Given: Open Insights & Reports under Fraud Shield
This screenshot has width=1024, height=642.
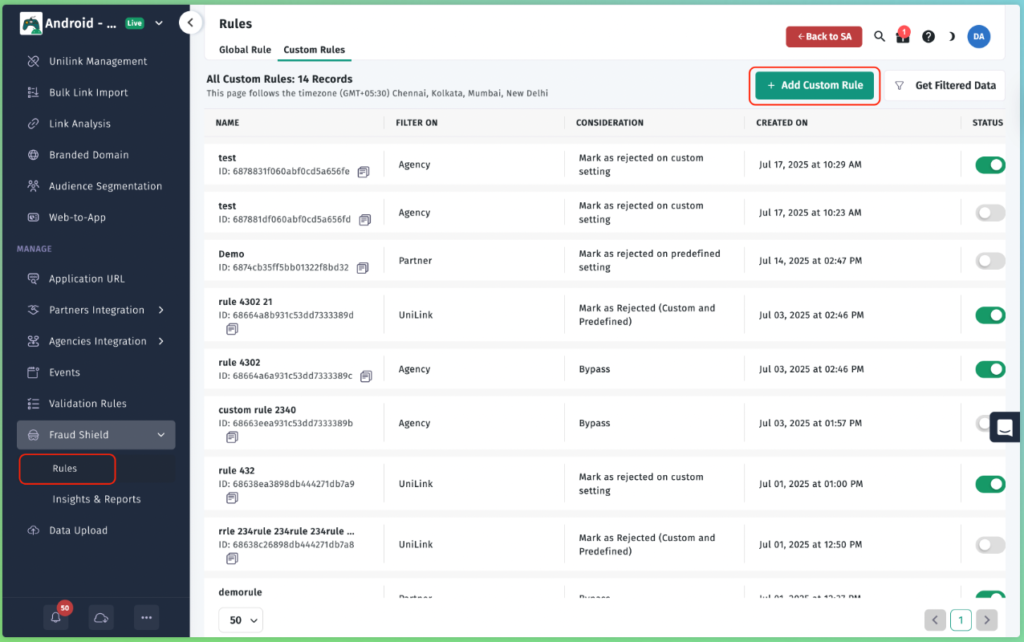Looking at the screenshot, I should [x=95, y=499].
